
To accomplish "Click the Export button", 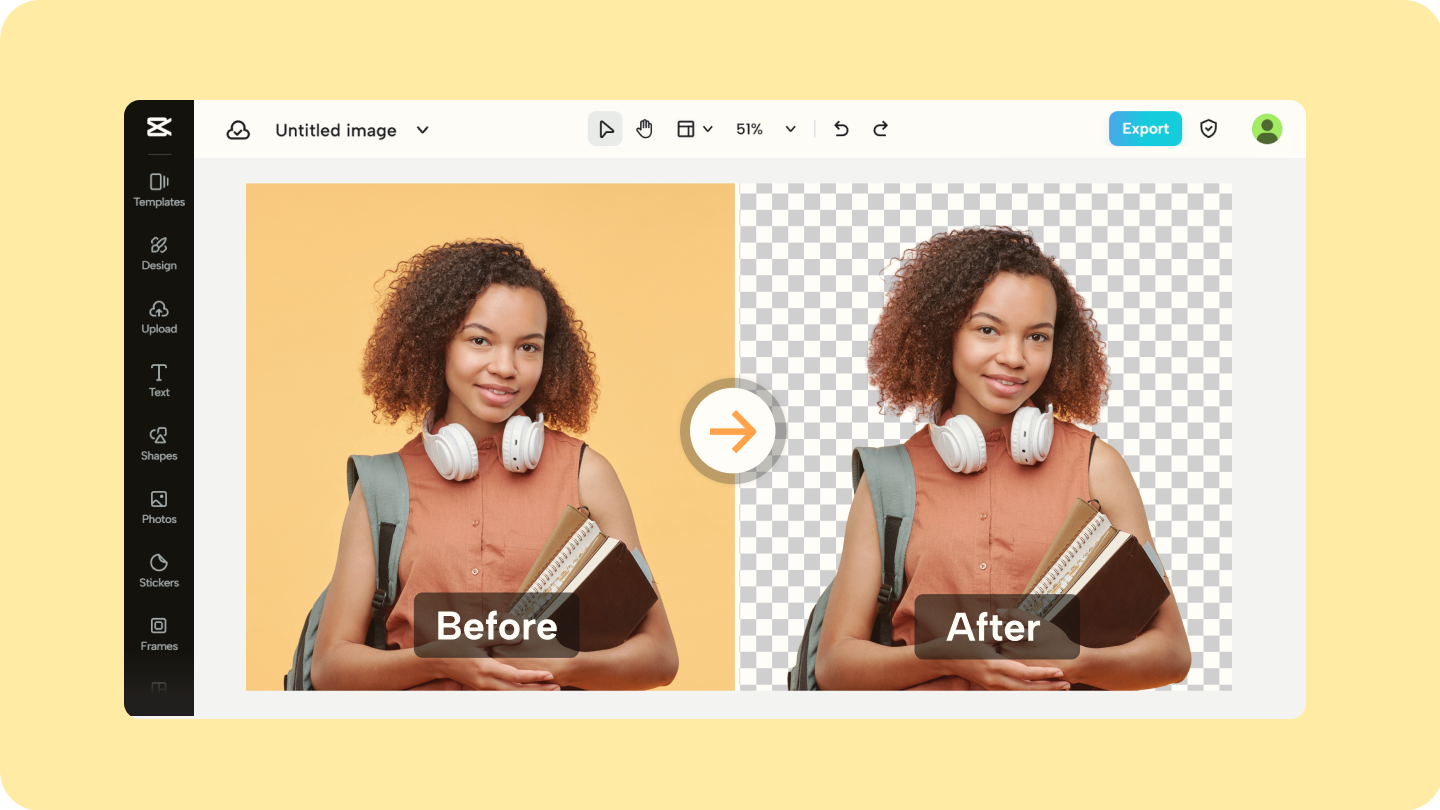I will (x=1145, y=129).
